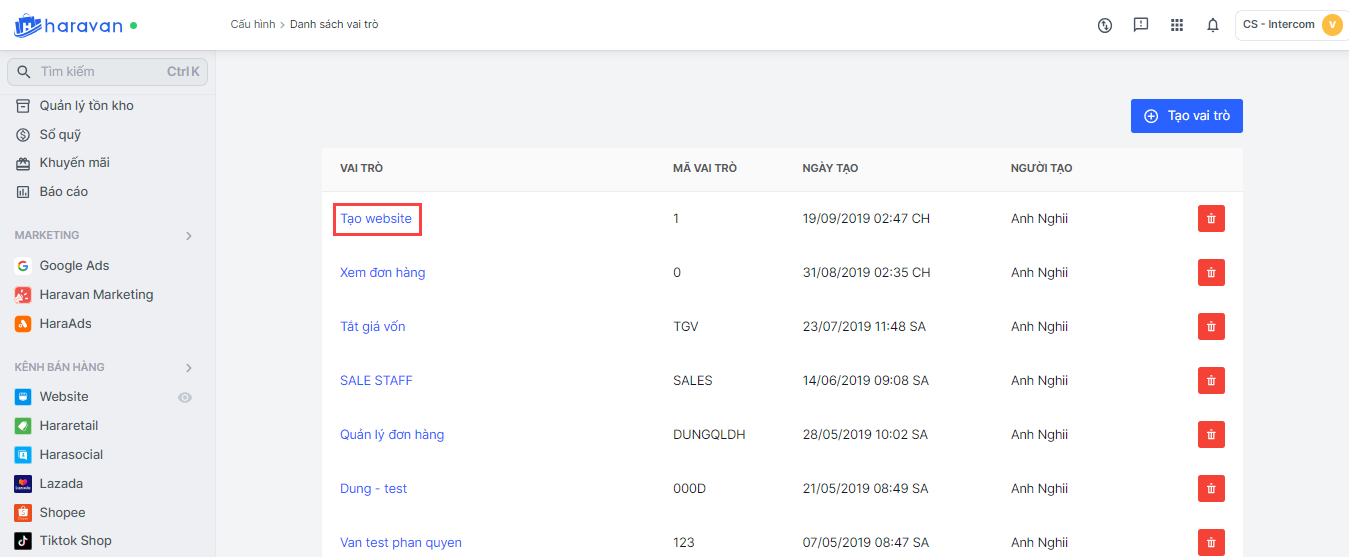The width and height of the screenshot is (1349, 557).
Task: Click the Hararetail green icon
Action: (x=23, y=426)
